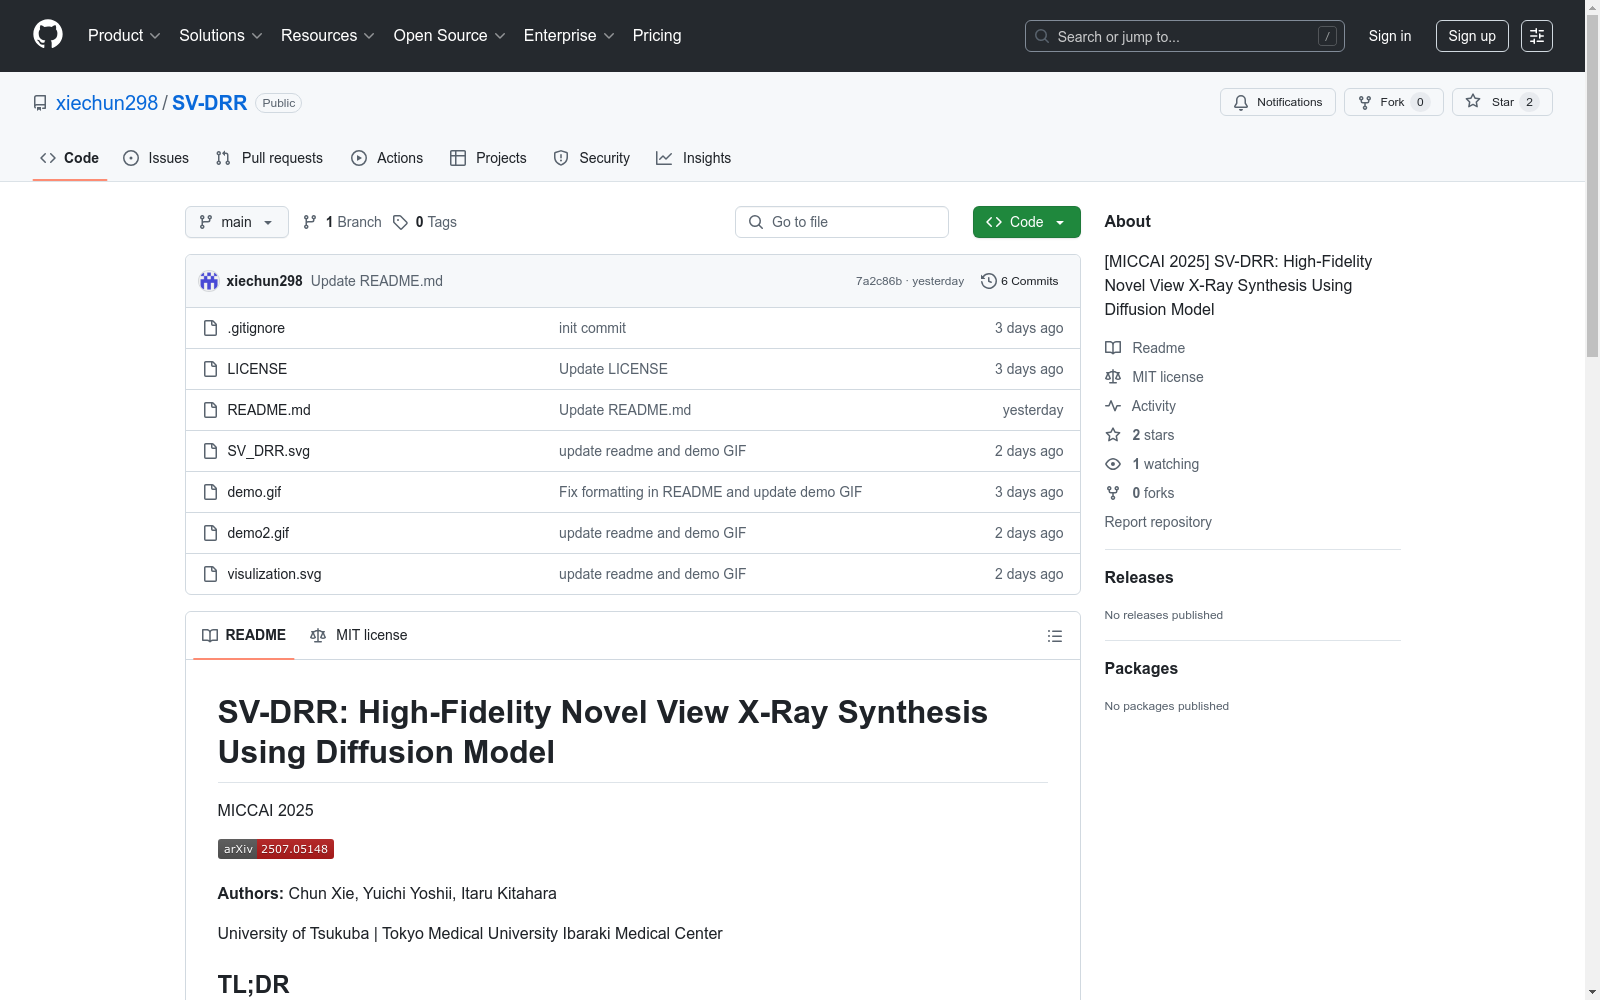Screen dimensions: 1600x1000
Task: View the 1 Branch list
Action: [342, 222]
